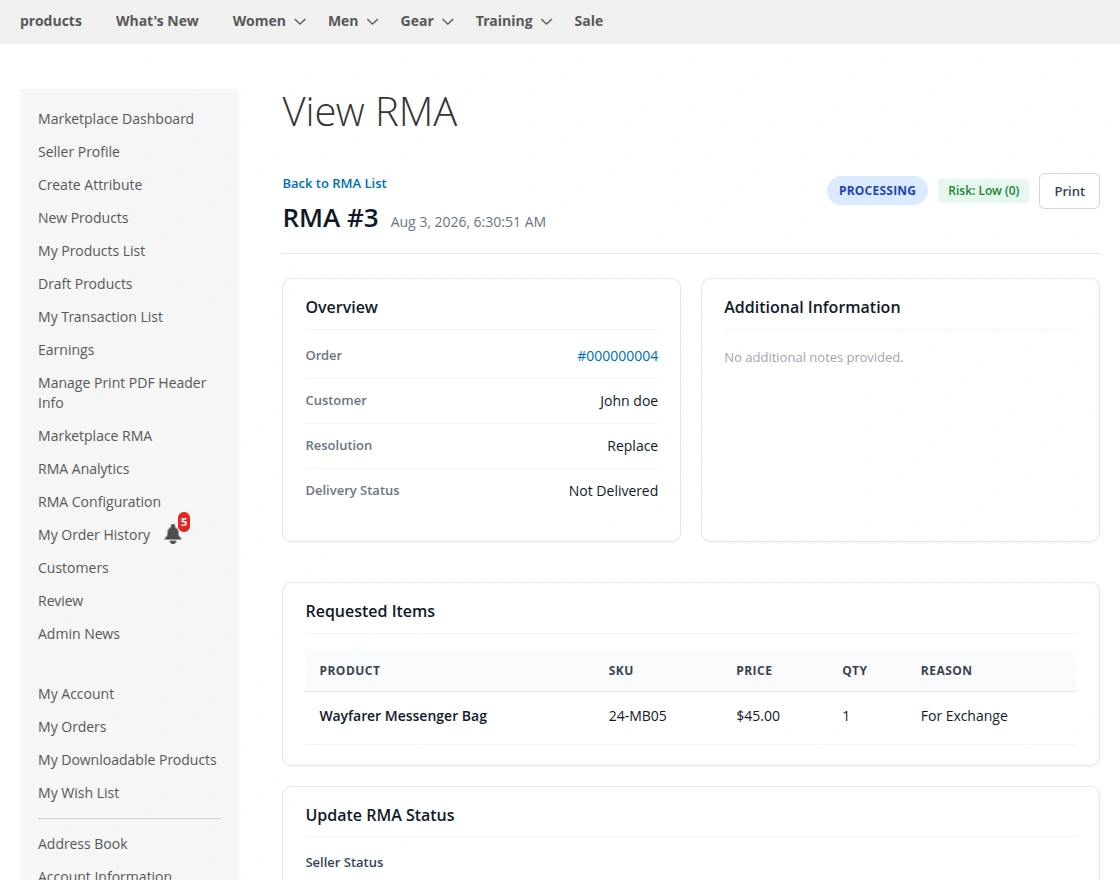Click the Risk: Low (0) badge

(984, 191)
